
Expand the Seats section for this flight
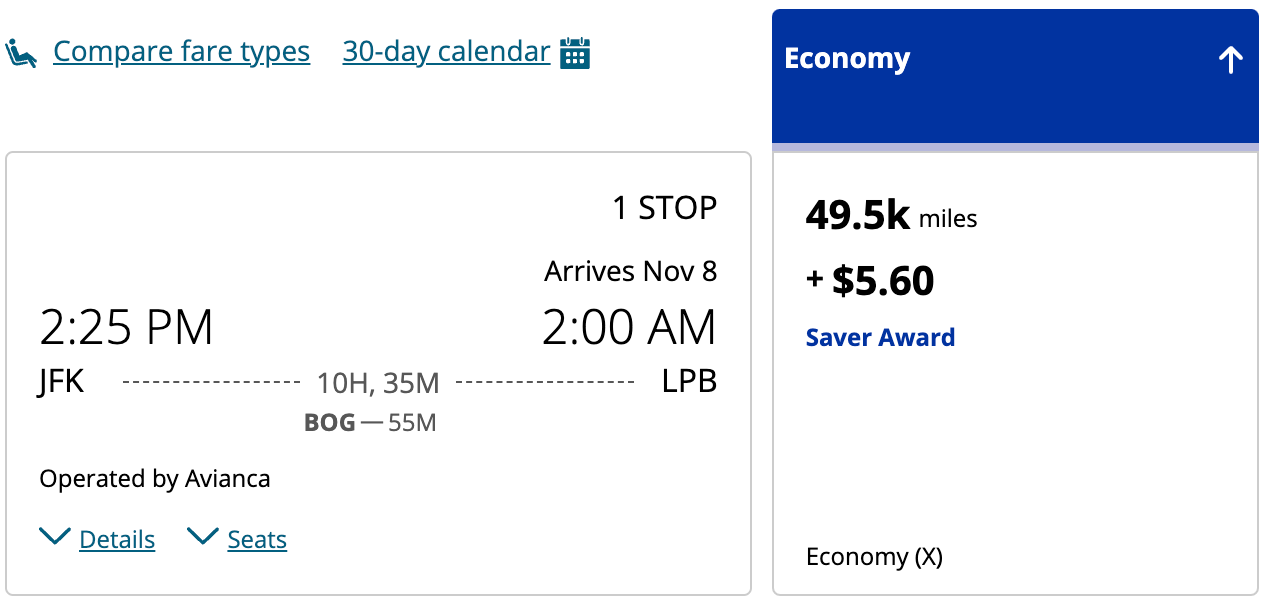coord(256,538)
